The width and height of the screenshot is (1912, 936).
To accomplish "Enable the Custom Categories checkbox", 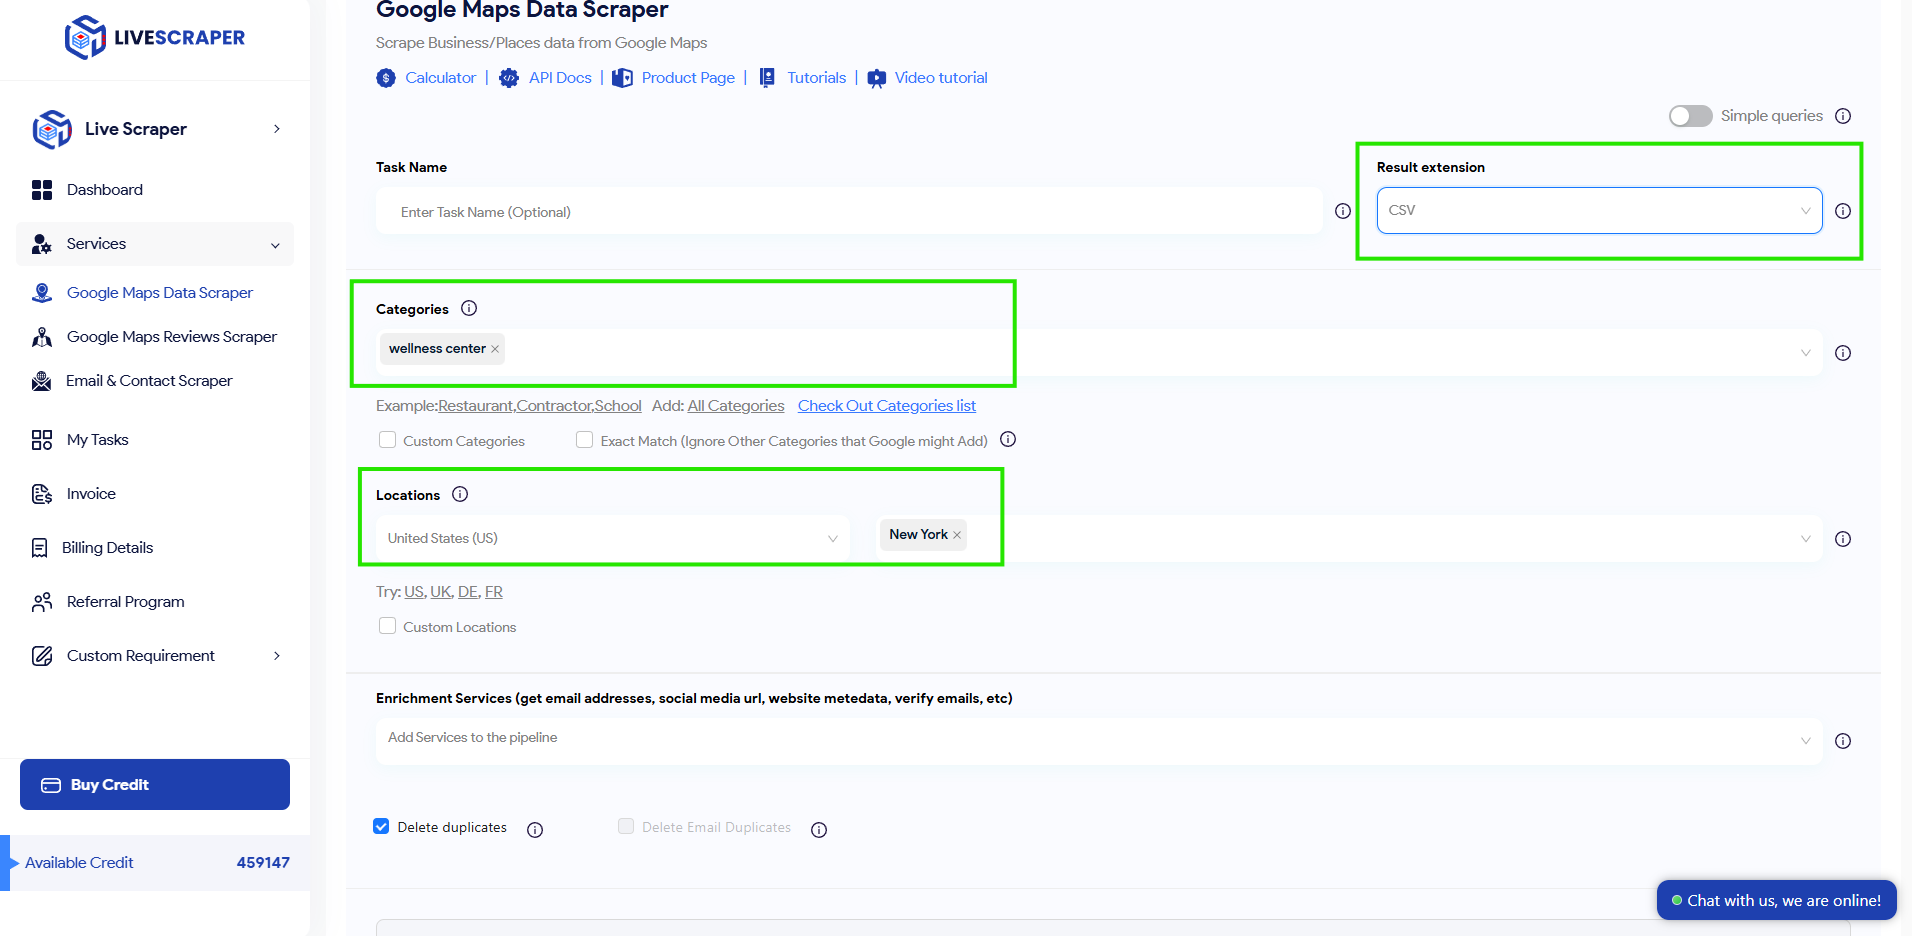I will click(x=388, y=440).
